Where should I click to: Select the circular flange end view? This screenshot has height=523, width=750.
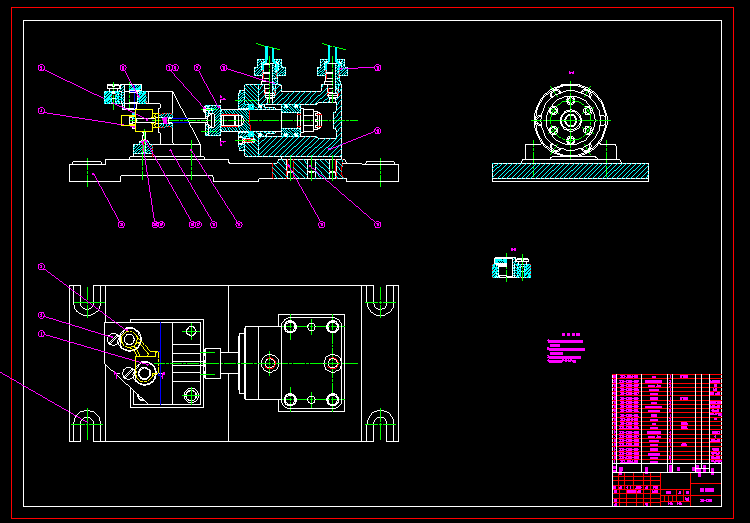(571, 120)
